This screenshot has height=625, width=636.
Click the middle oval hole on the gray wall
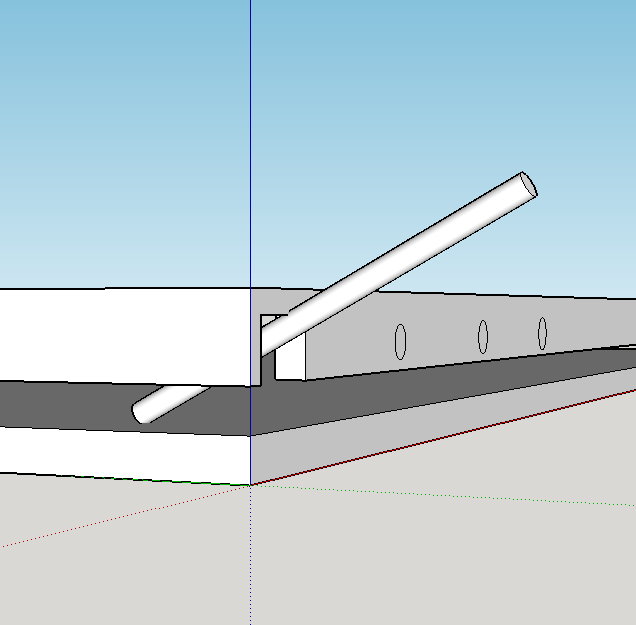(482, 336)
